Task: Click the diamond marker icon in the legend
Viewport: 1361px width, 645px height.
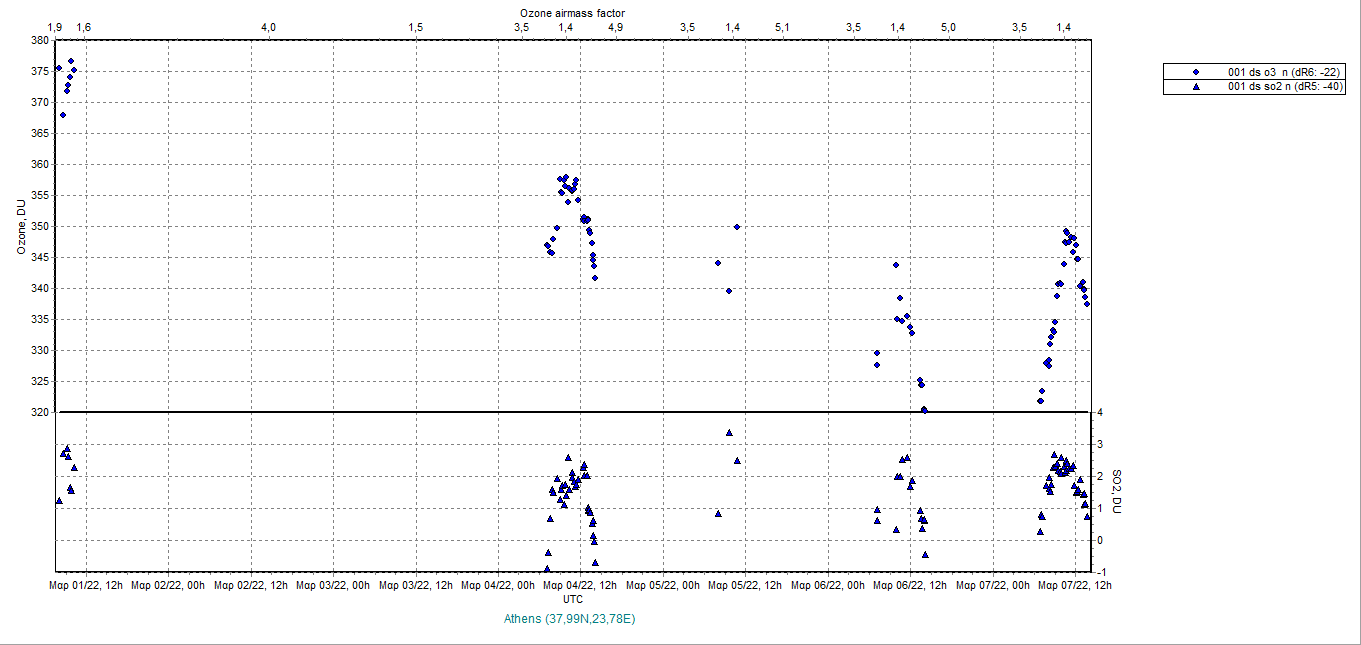Action: [x=1196, y=72]
